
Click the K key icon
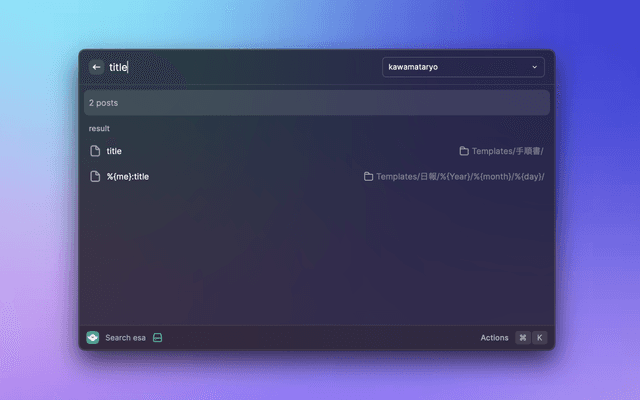(x=540, y=338)
